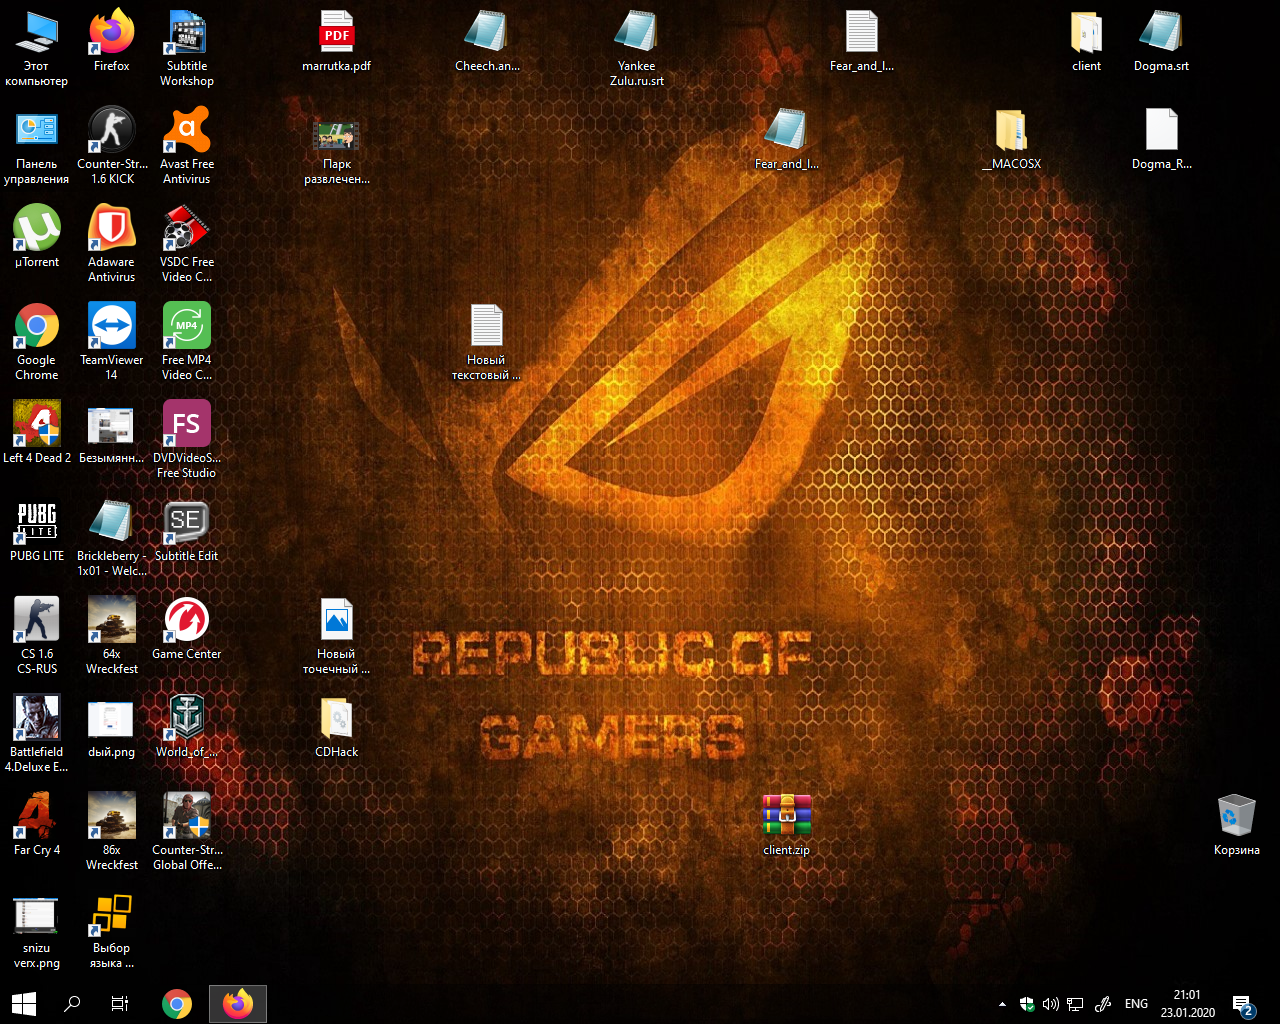Select the DVDVideoSoft Free Studio icon

point(187,439)
